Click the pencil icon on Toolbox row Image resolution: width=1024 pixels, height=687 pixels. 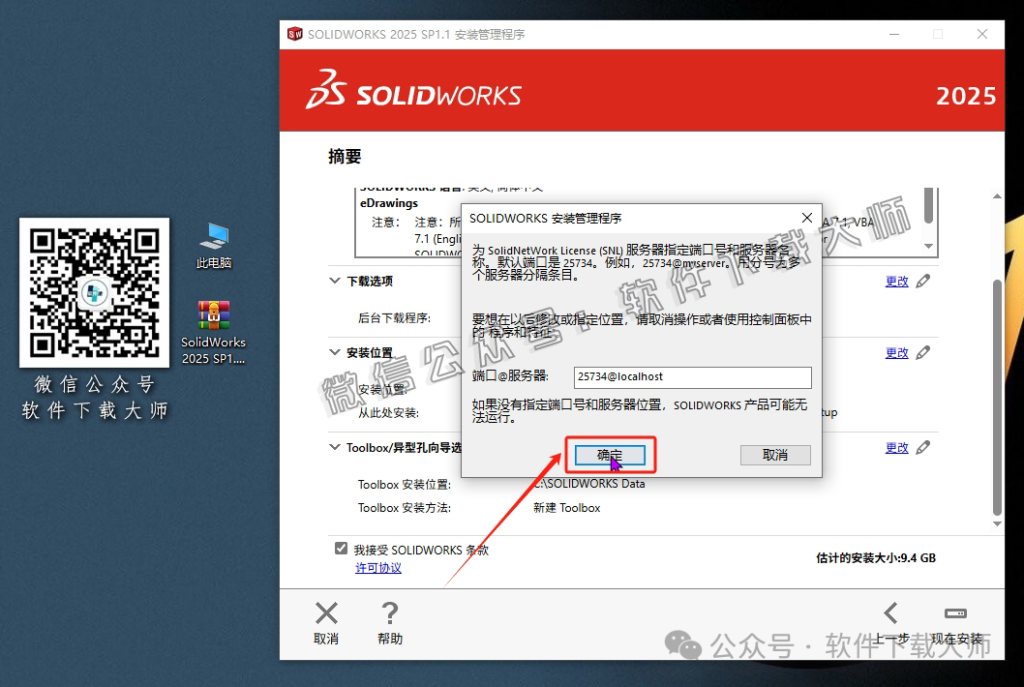pyautogui.click(x=925, y=447)
